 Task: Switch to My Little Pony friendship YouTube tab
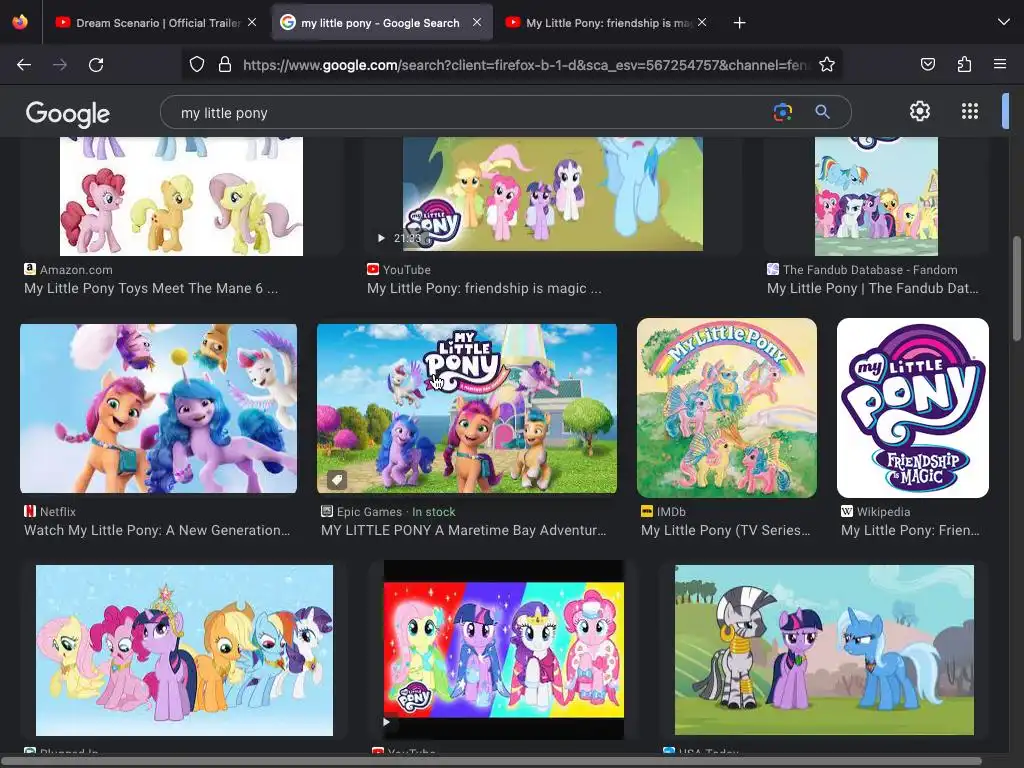click(x=606, y=23)
